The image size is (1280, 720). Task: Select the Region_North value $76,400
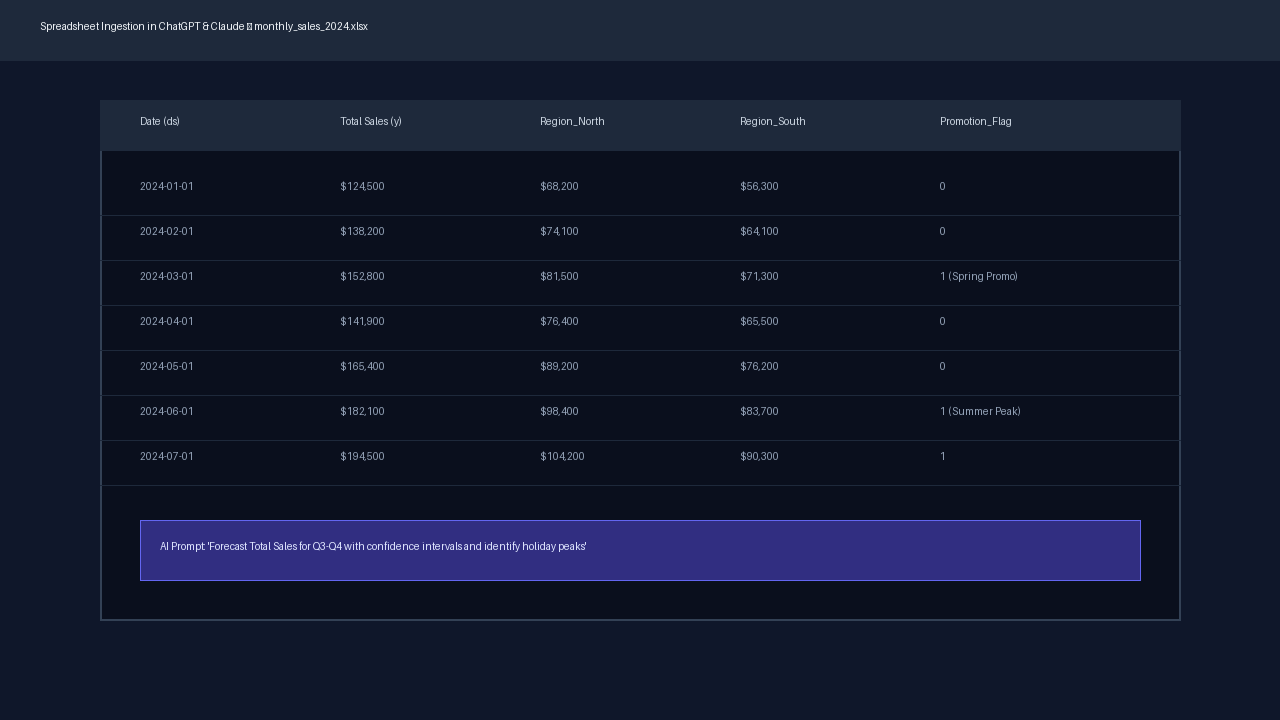click(x=559, y=321)
